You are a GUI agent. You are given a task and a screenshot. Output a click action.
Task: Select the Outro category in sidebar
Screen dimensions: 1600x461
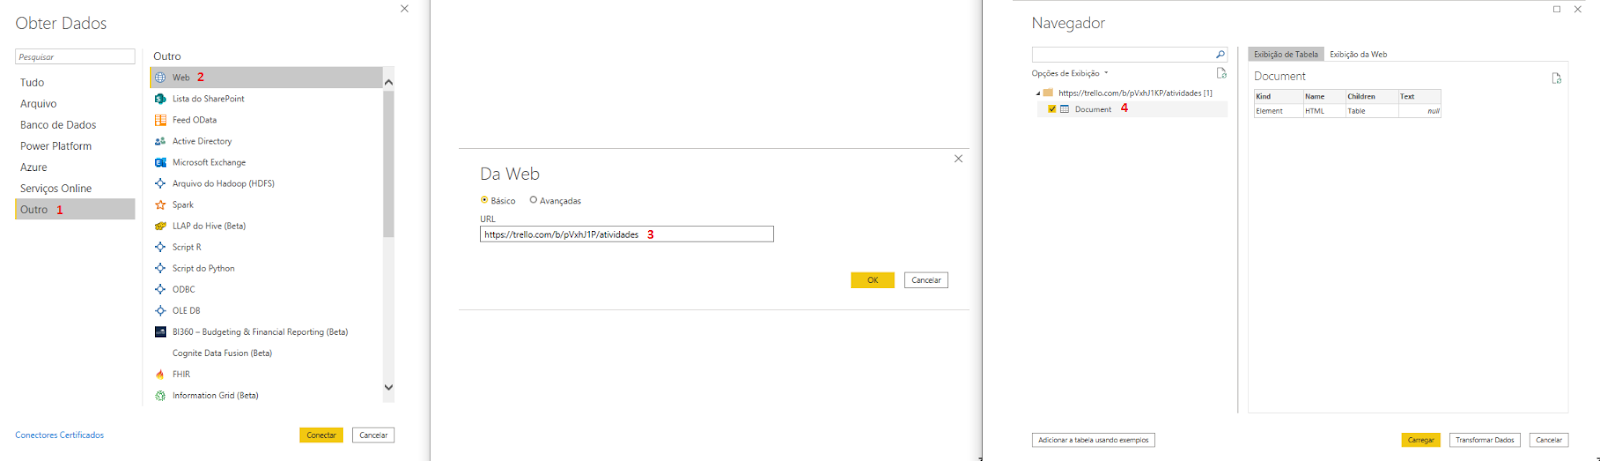[x=75, y=209]
